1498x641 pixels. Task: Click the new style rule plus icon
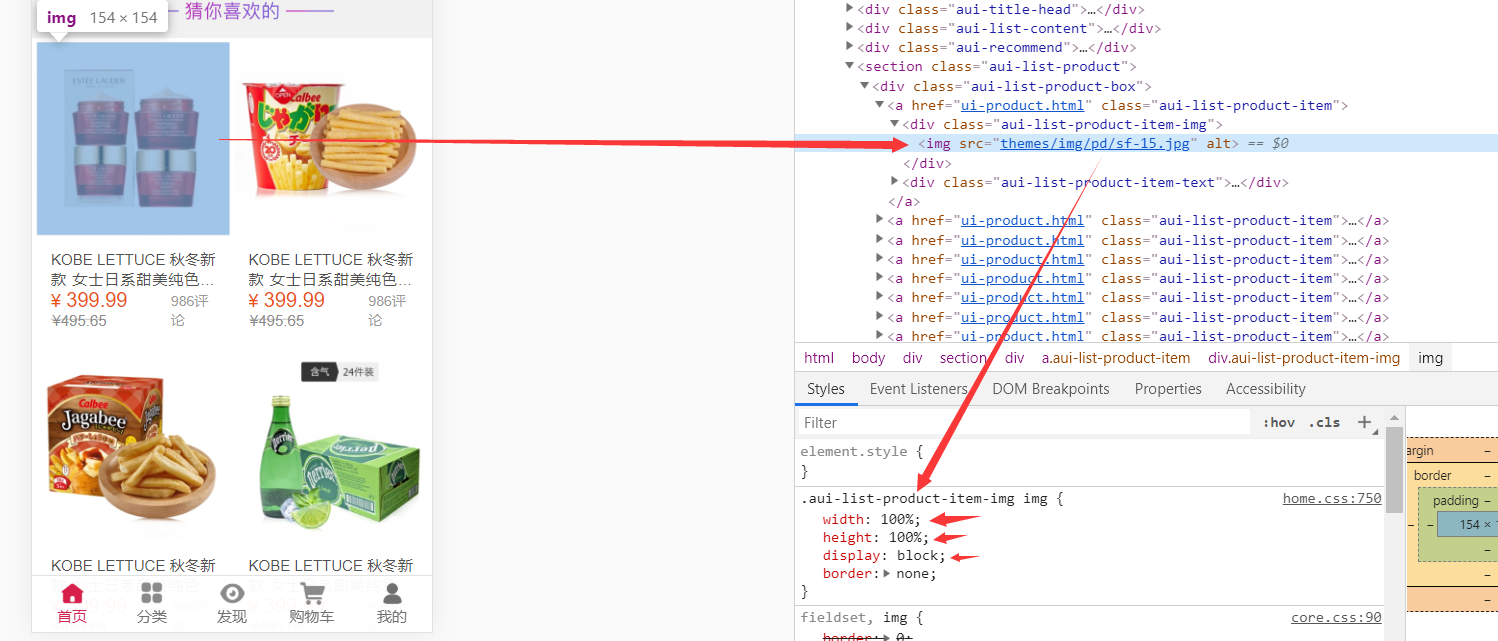(1364, 422)
